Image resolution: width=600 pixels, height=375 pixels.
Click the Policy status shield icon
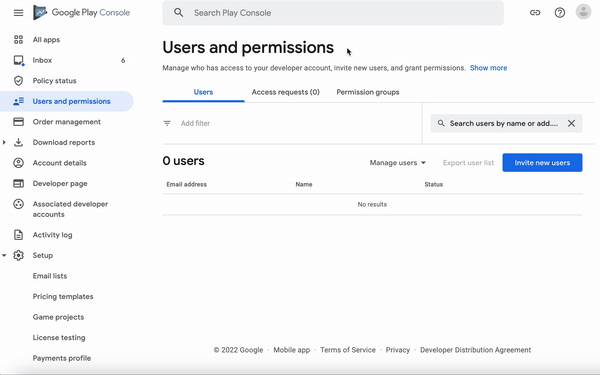(x=18, y=81)
